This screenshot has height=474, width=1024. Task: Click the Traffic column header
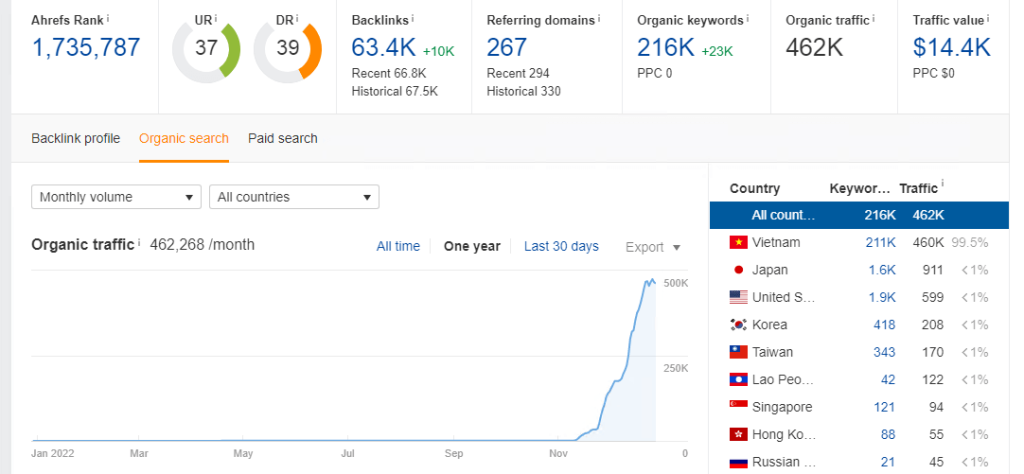[x=918, y=188]
